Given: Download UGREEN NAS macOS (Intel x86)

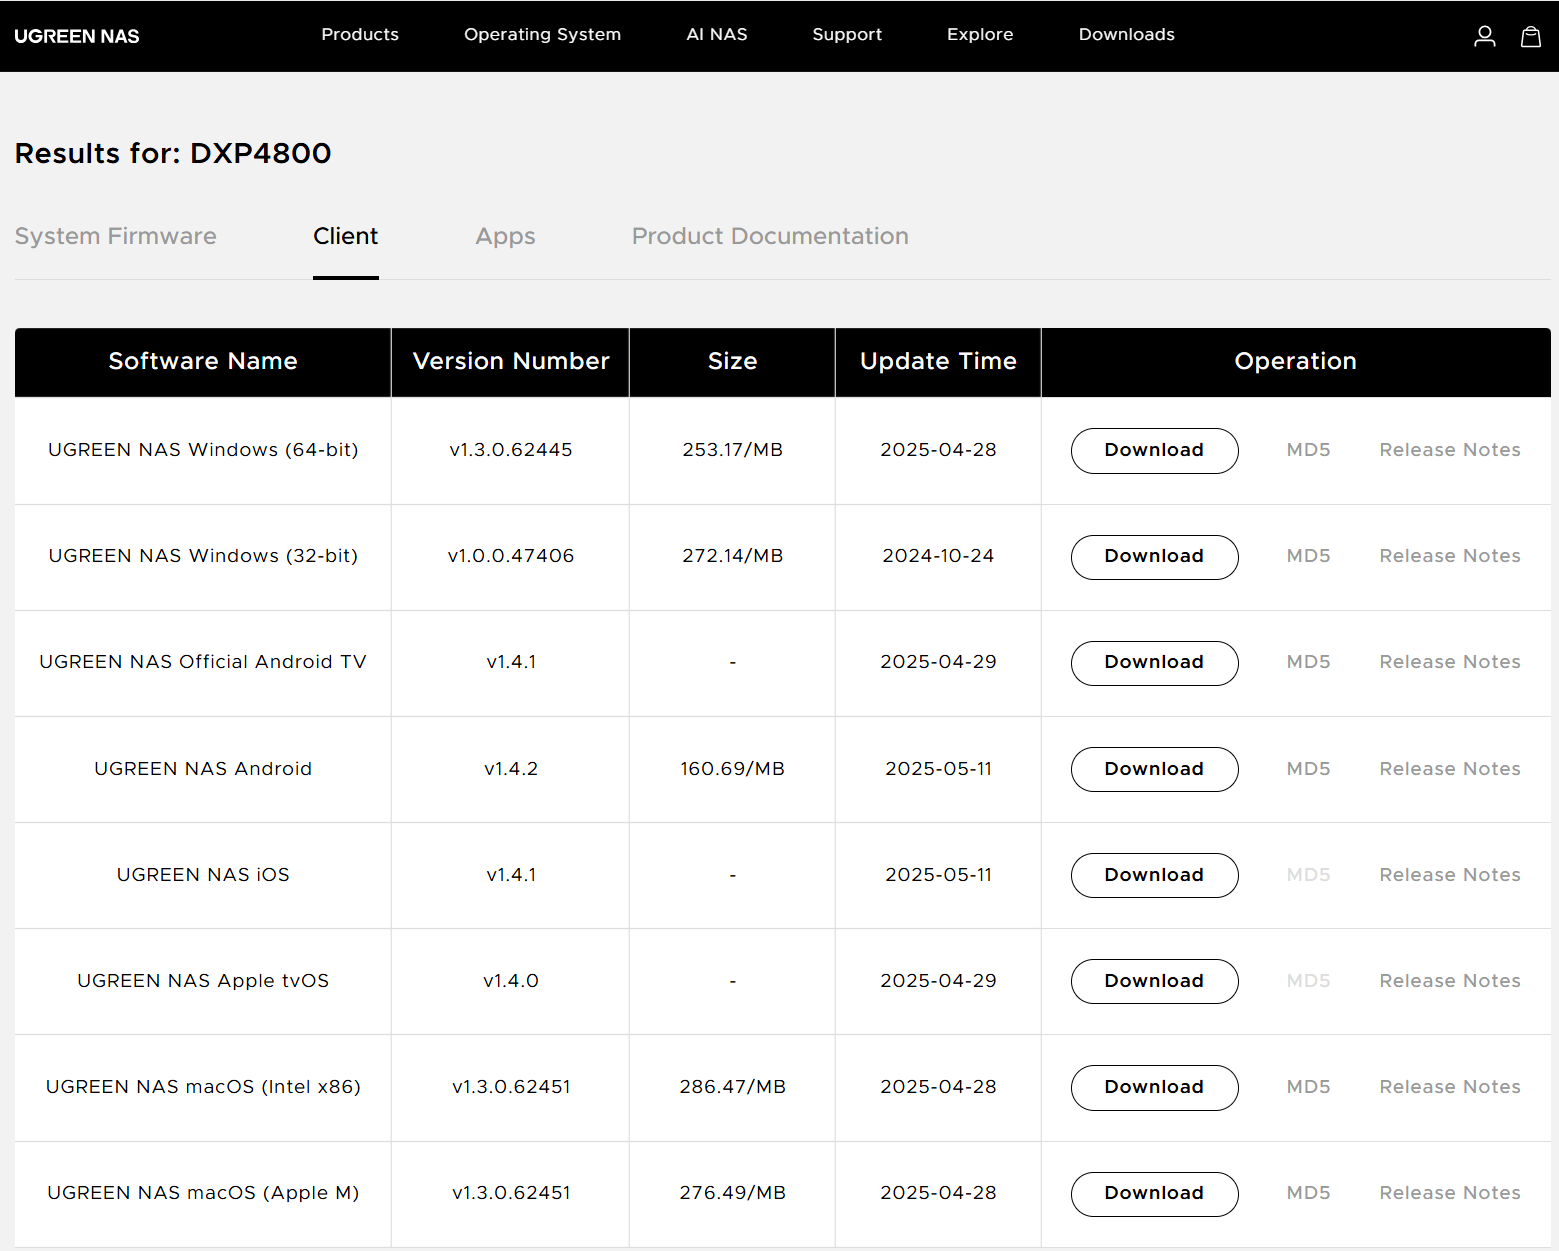Looking at the screenshot, I should click(x=1155, y=1087).
